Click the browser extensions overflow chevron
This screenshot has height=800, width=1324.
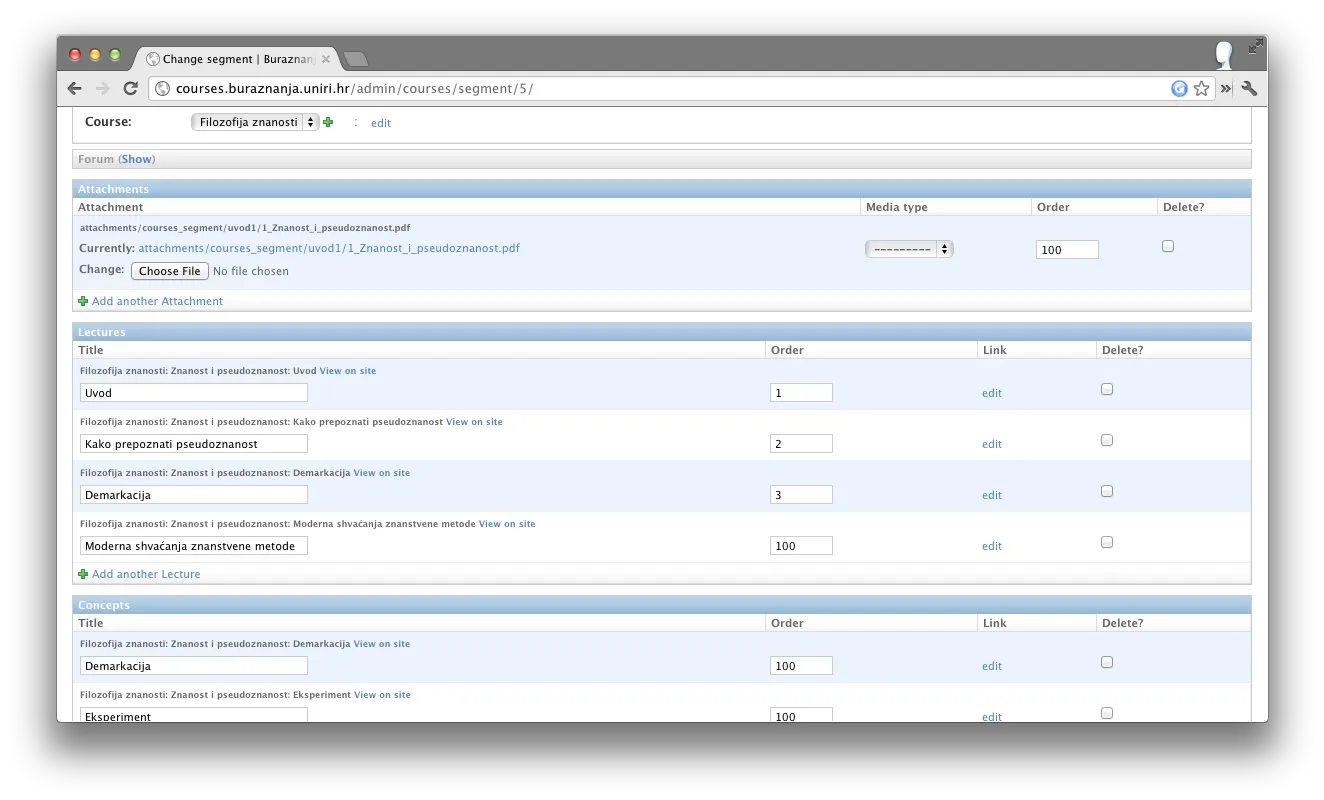click(x=1226, y=88)
